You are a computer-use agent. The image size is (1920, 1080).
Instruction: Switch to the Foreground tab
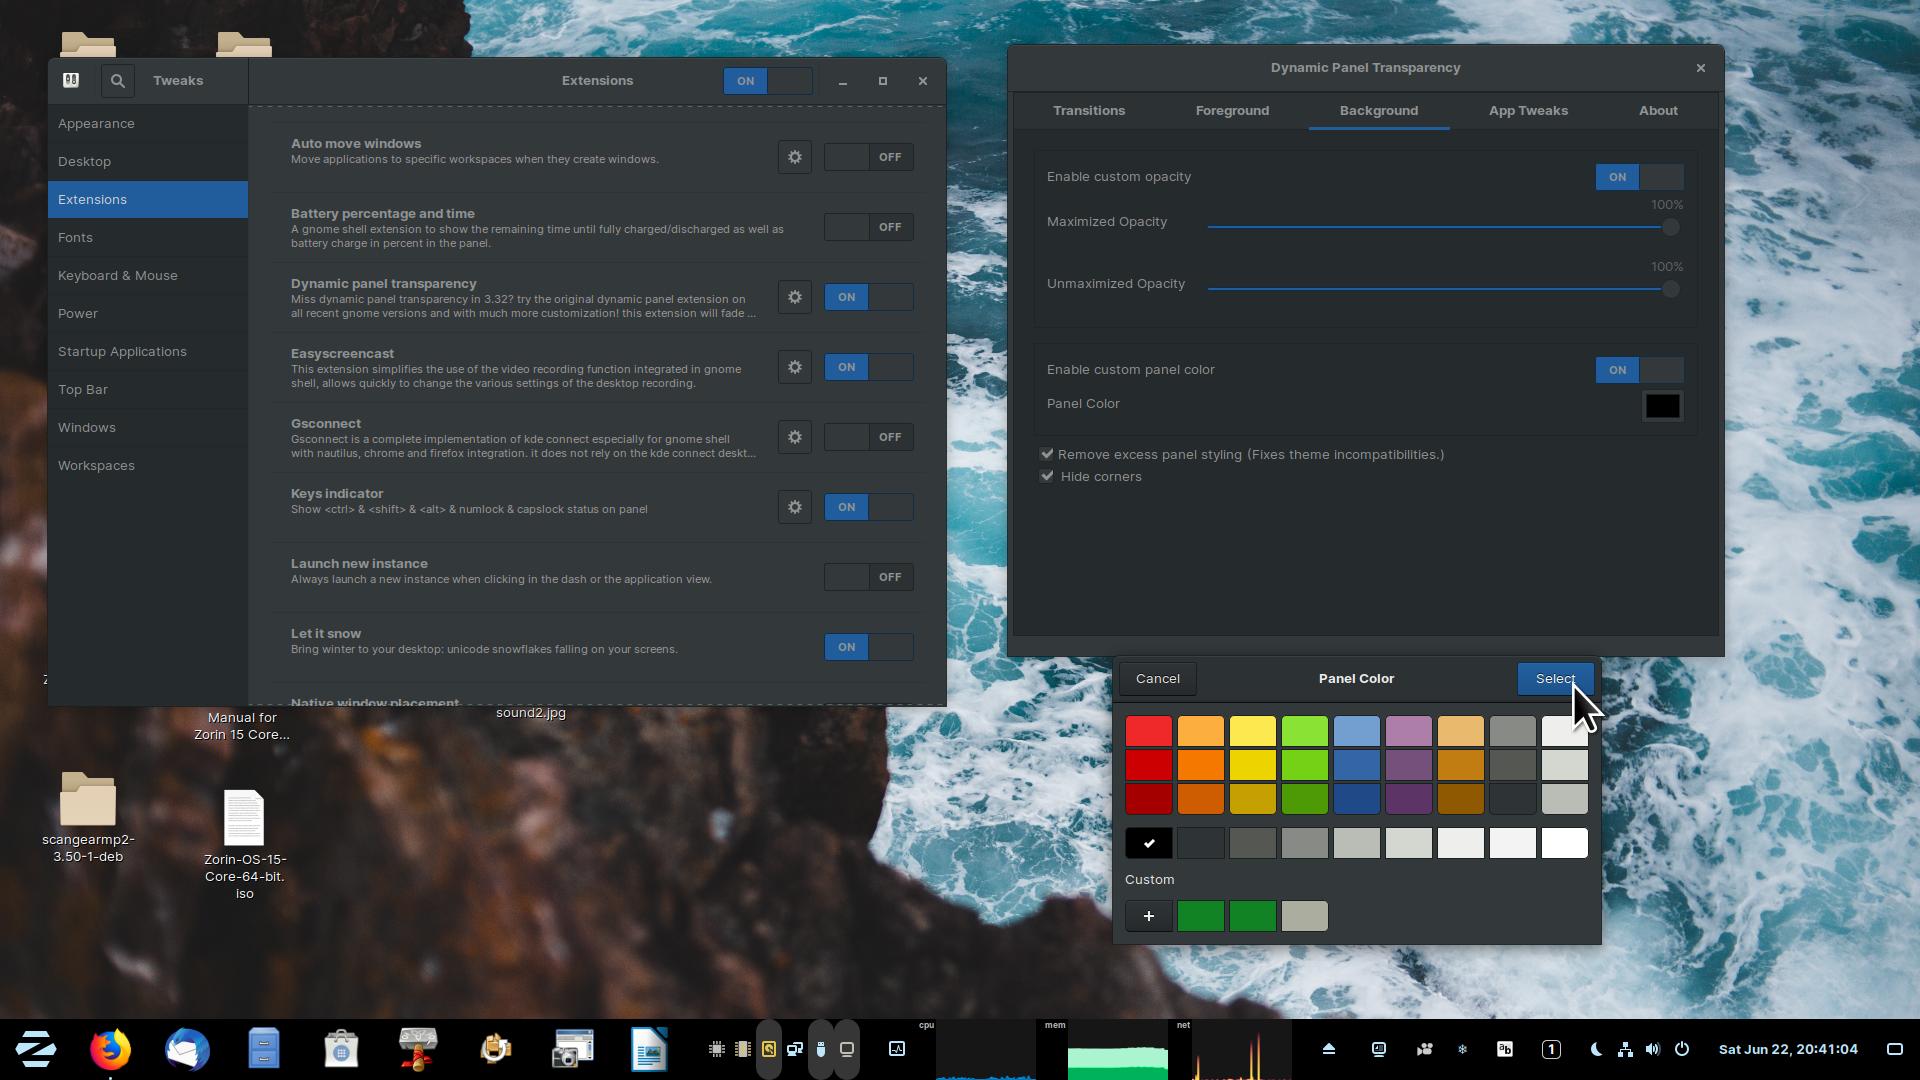coord(1232,111)
